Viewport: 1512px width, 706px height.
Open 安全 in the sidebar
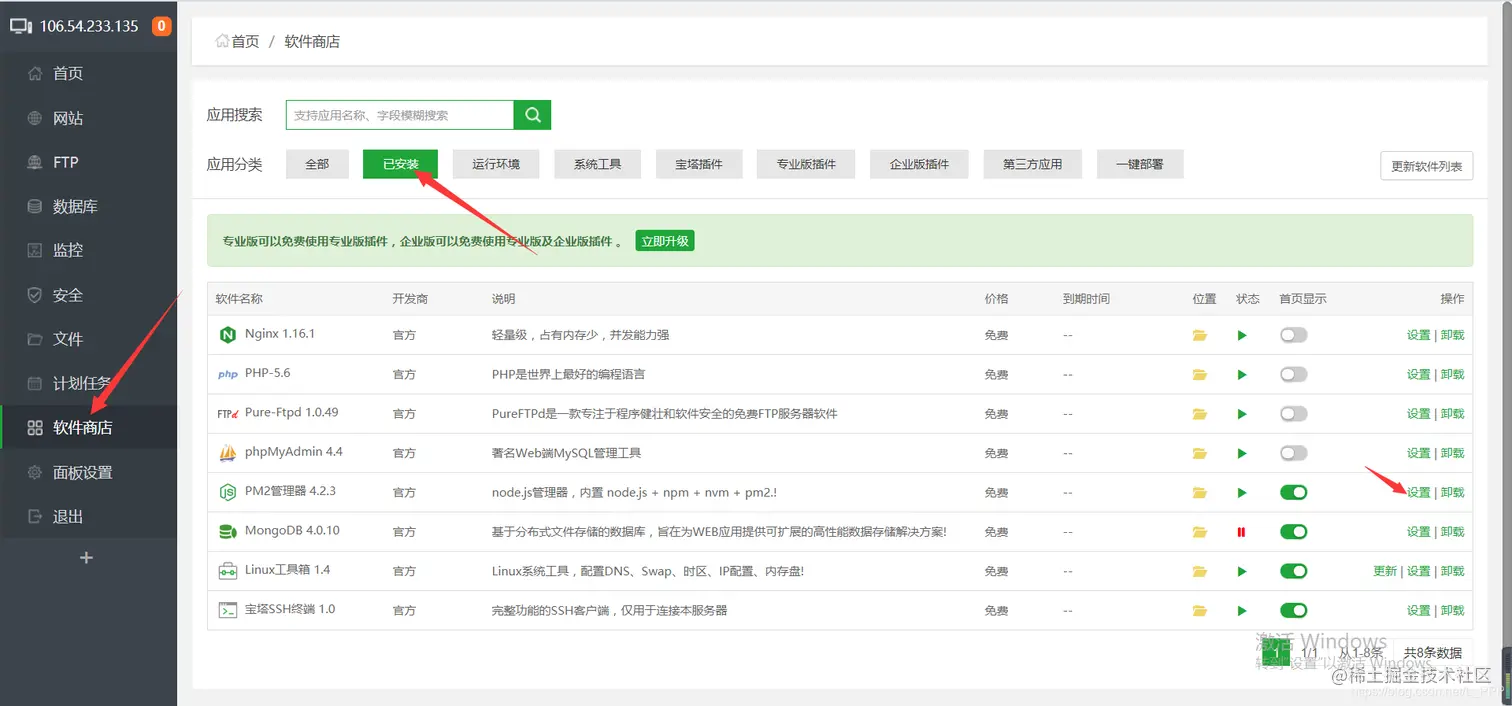click(x=88, y=295)
